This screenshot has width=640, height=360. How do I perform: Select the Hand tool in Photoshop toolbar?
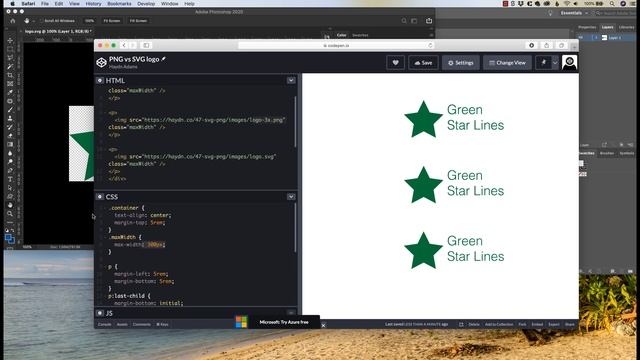coord(10,205)
